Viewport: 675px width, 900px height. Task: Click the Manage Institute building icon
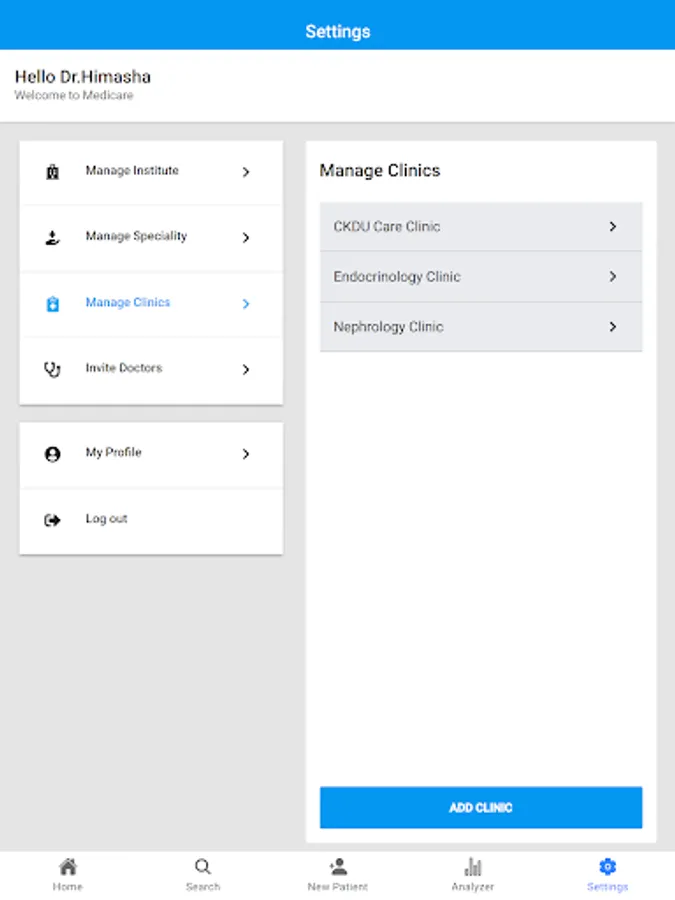(x=53, y=172)
